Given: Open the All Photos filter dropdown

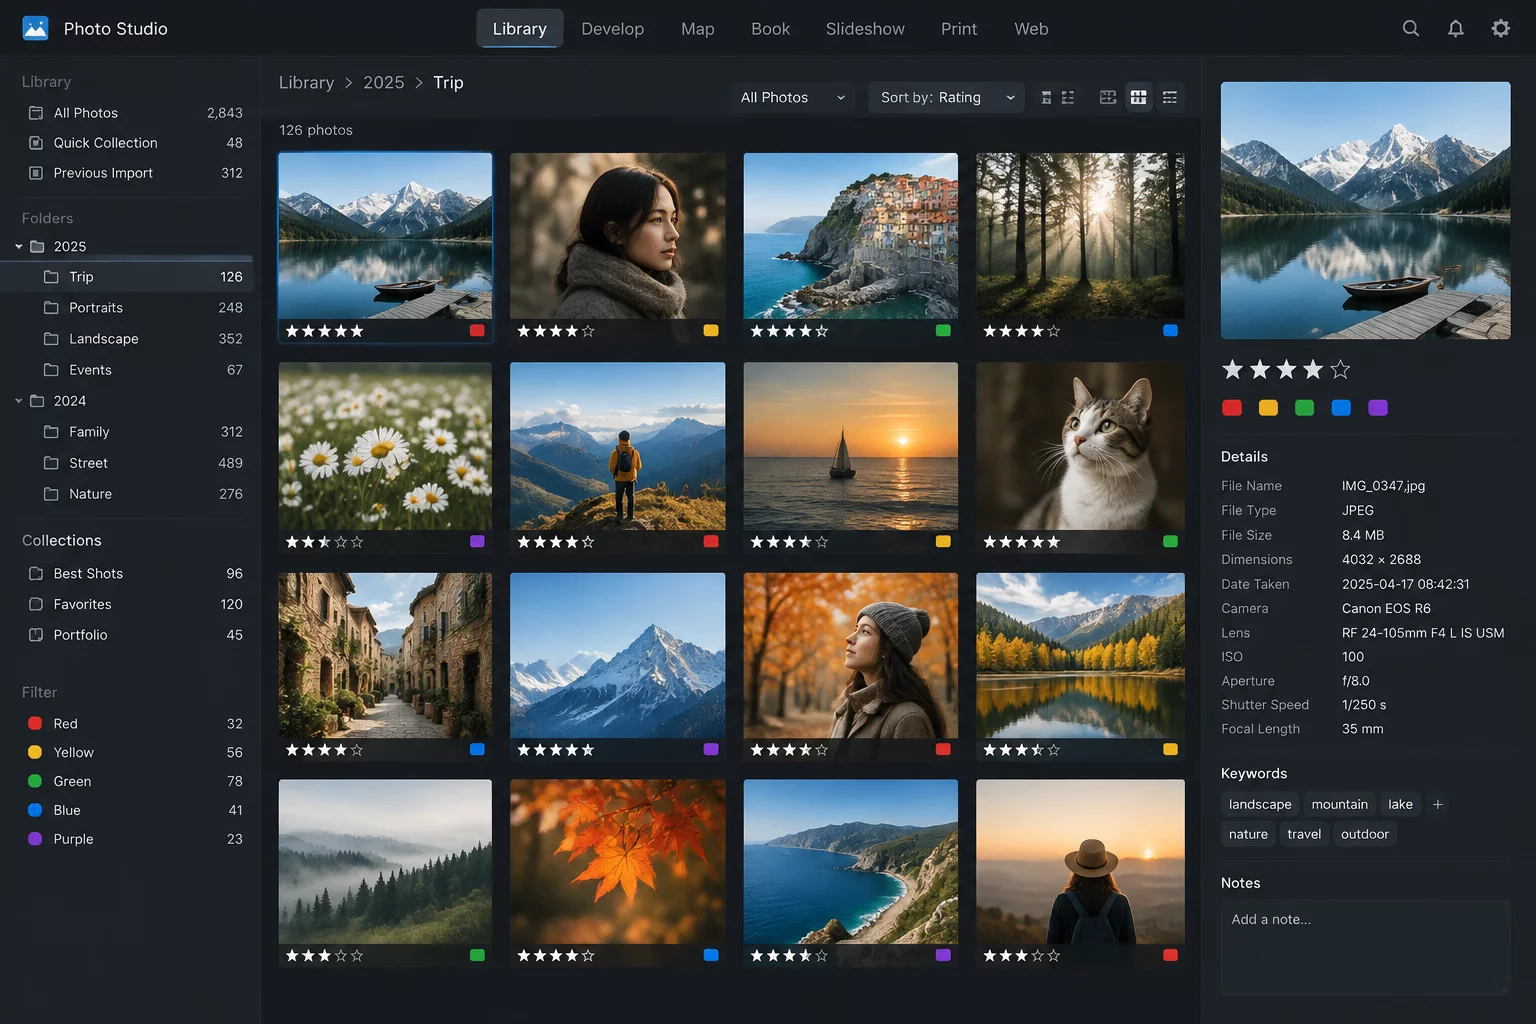Looking at the screenshot, I should [x=792, y=97].
